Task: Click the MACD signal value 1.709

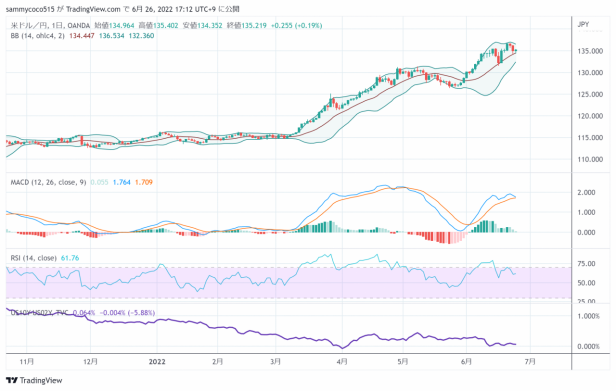Action: click(144, 182)
